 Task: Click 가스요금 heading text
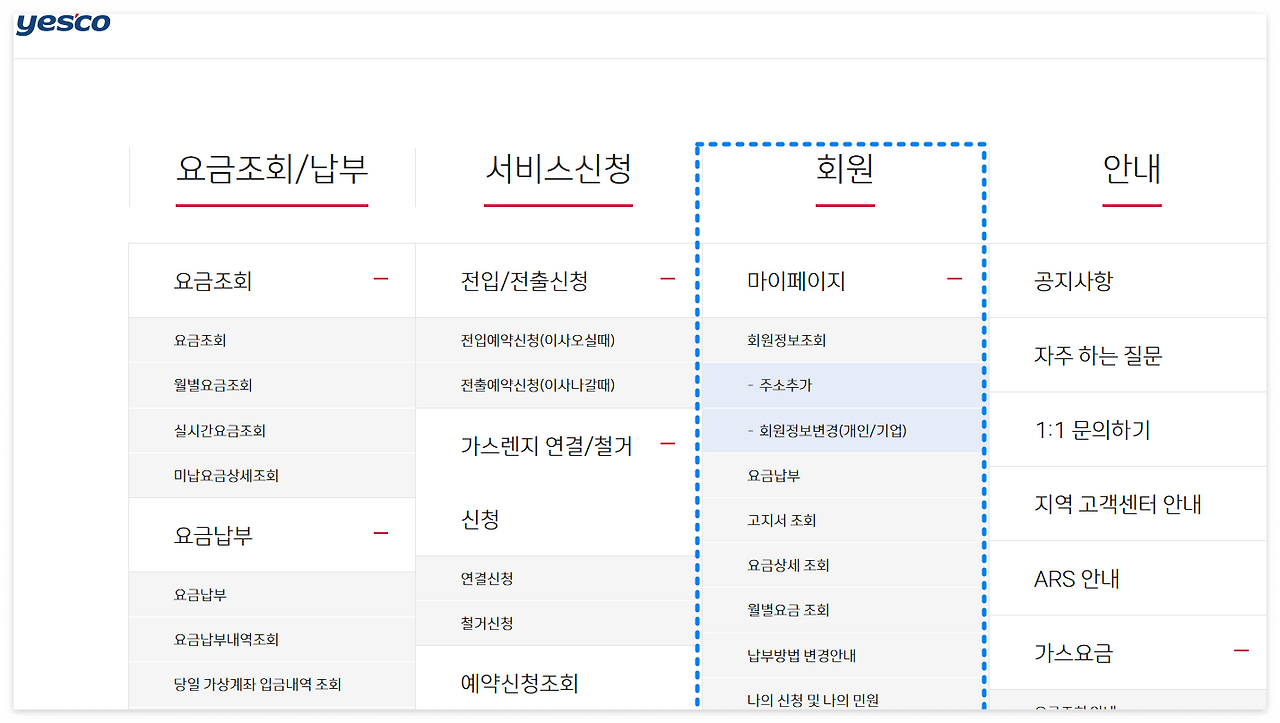coord(1073,653)
